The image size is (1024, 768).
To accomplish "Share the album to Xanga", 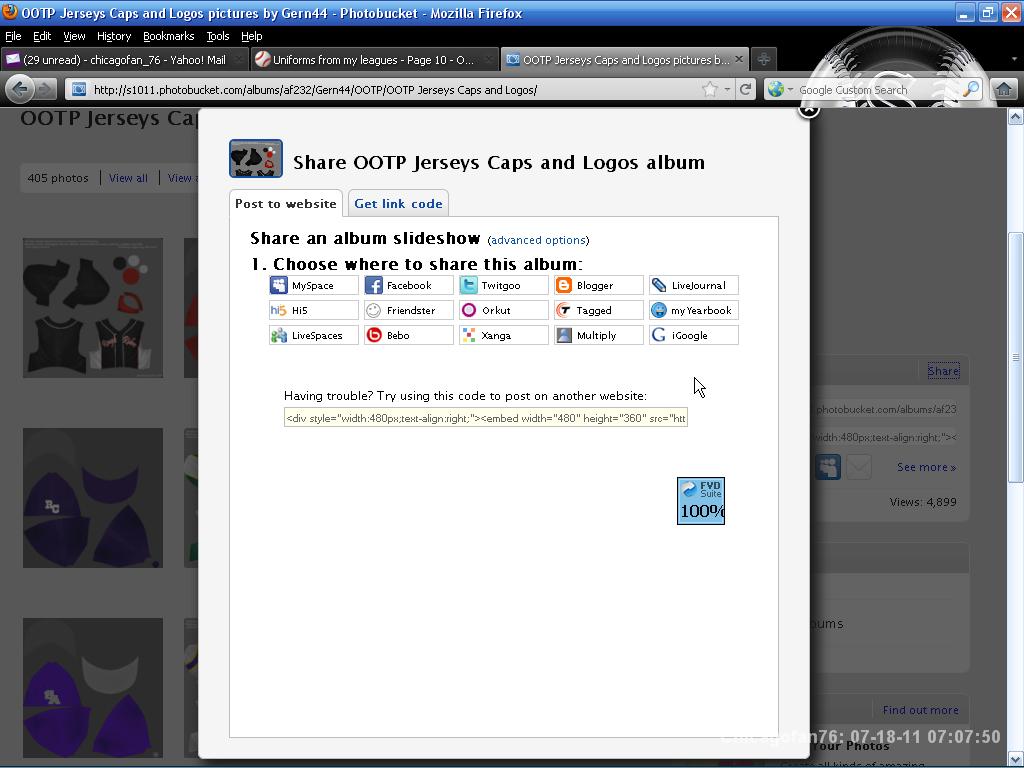I will tap(504, 335).
